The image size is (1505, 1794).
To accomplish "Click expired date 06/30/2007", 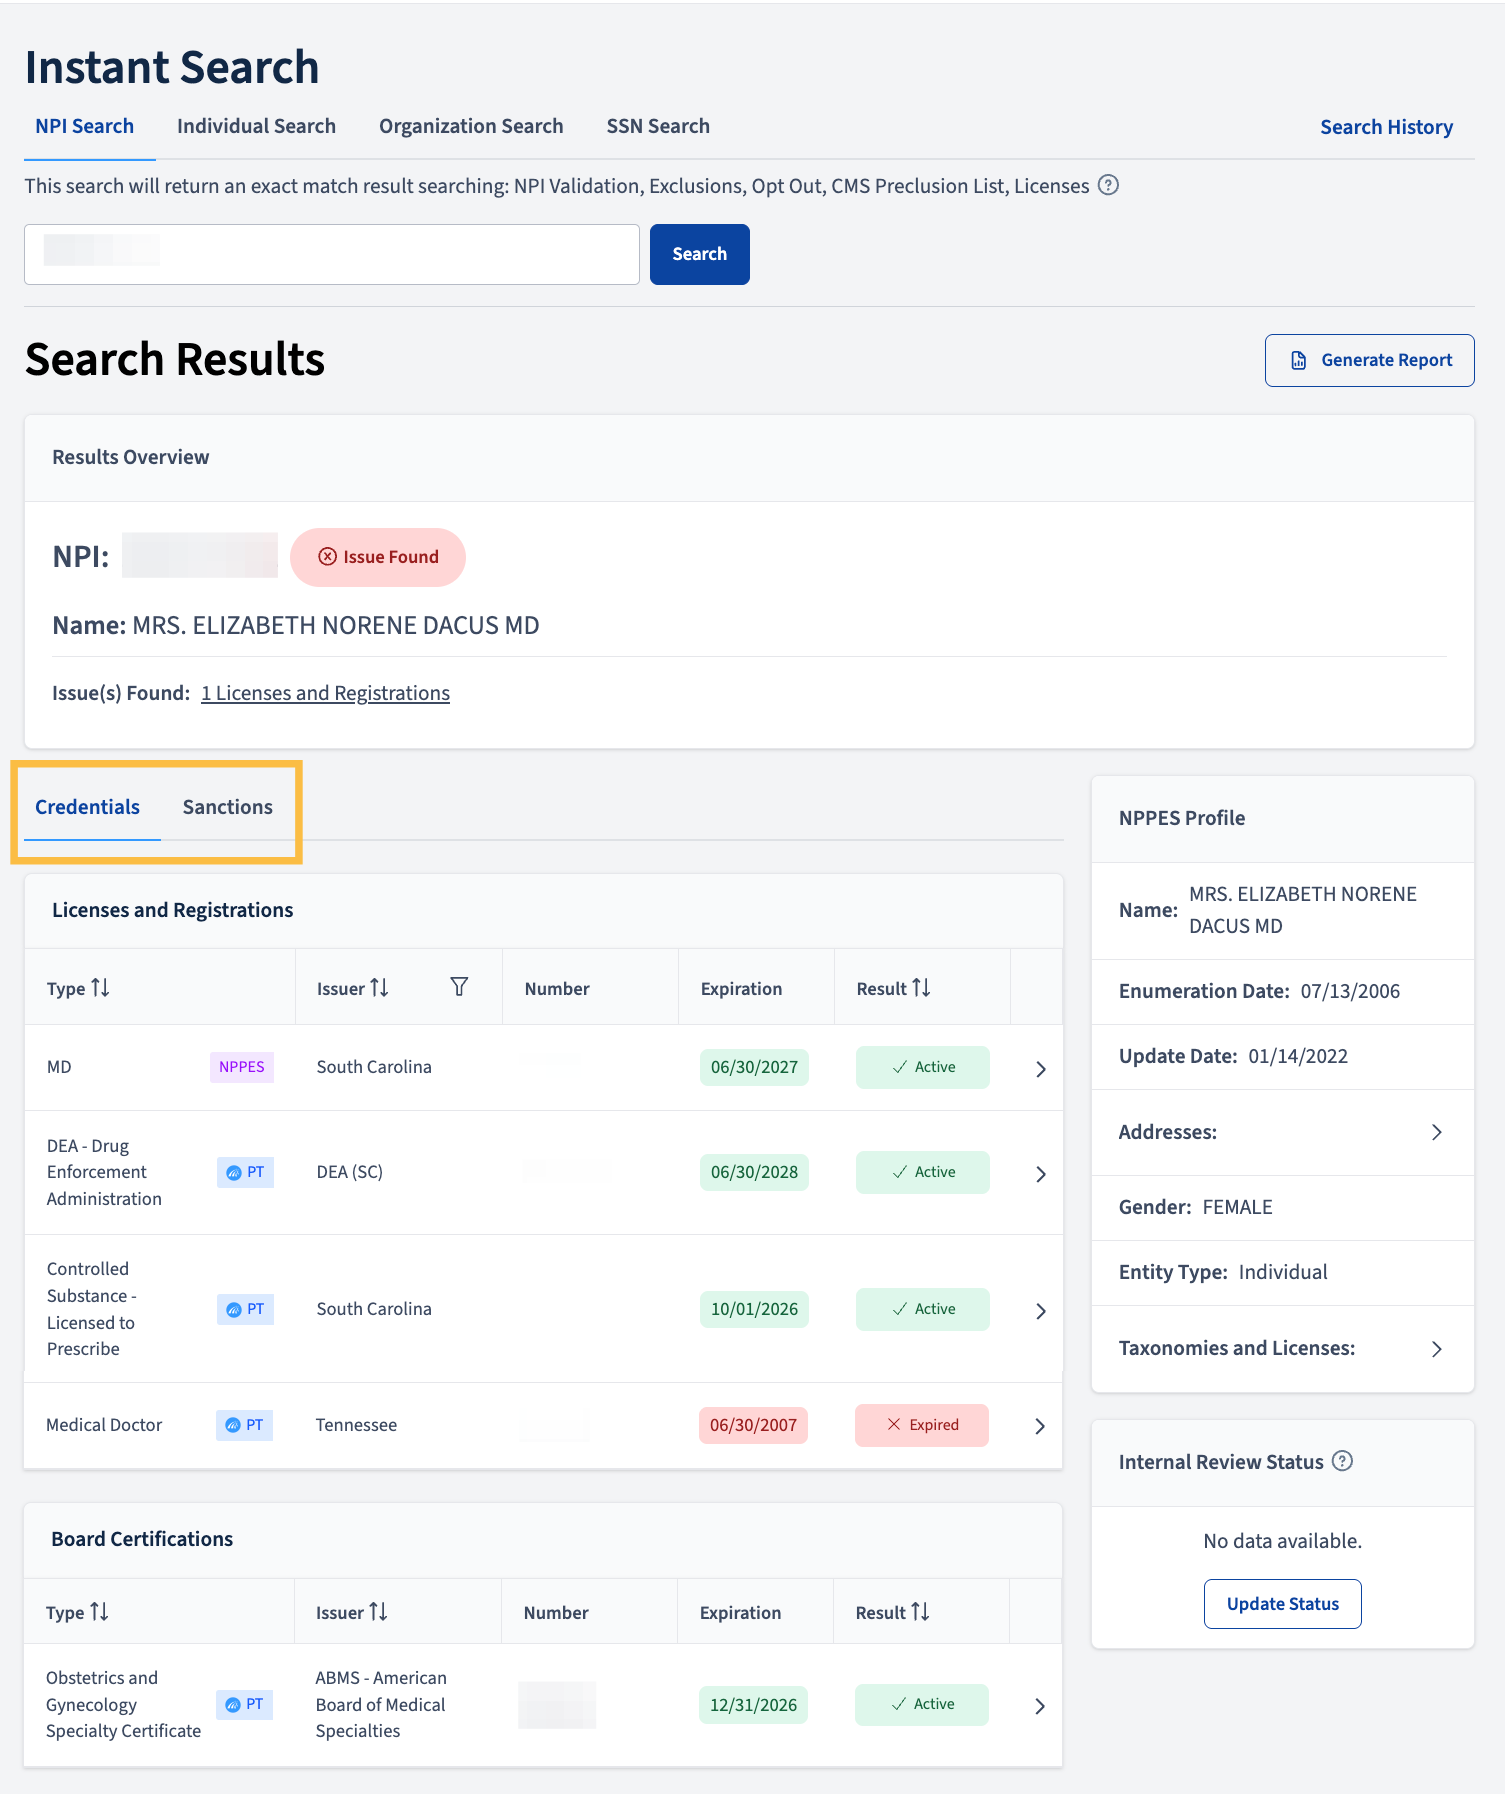I will coord(753,1425).
